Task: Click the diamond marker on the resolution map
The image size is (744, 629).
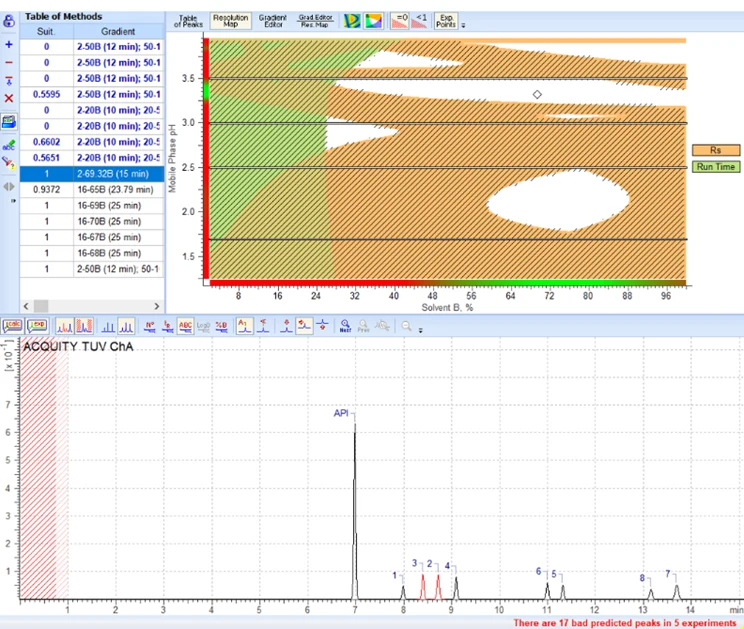Action: pyautogui.click(x=537, y=95)
